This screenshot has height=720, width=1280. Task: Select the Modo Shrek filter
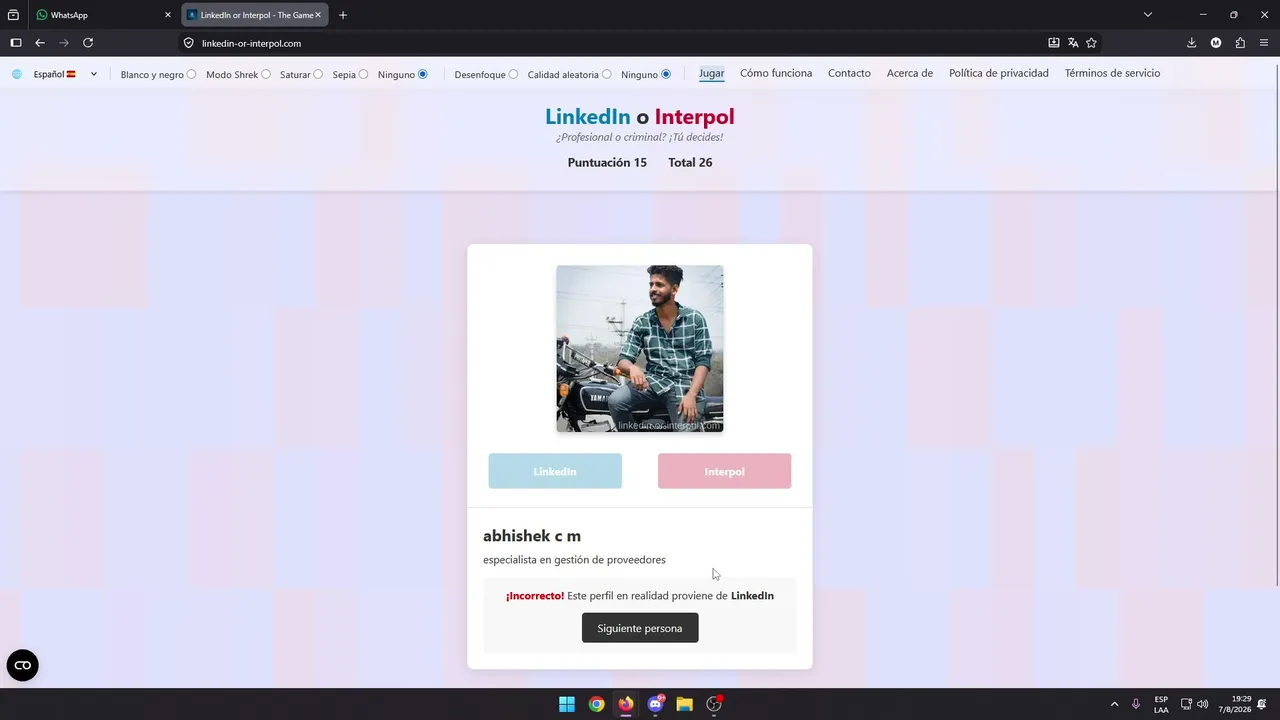click(266, 74)
